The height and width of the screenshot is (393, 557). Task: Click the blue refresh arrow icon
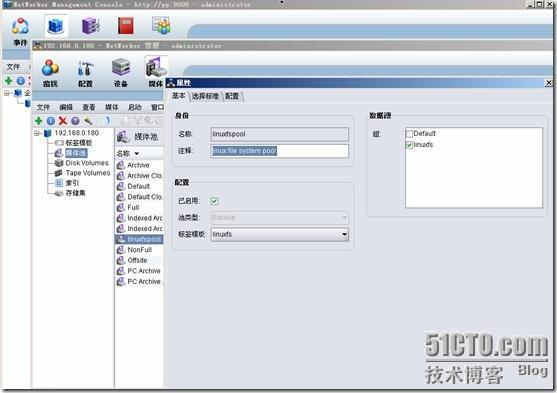pyautogui.click(x=108, y=121)
